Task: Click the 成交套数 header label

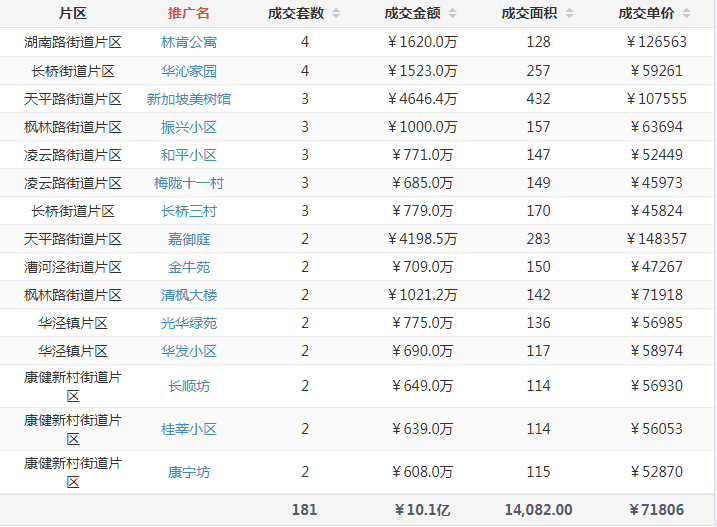Action: coord(296,14)
